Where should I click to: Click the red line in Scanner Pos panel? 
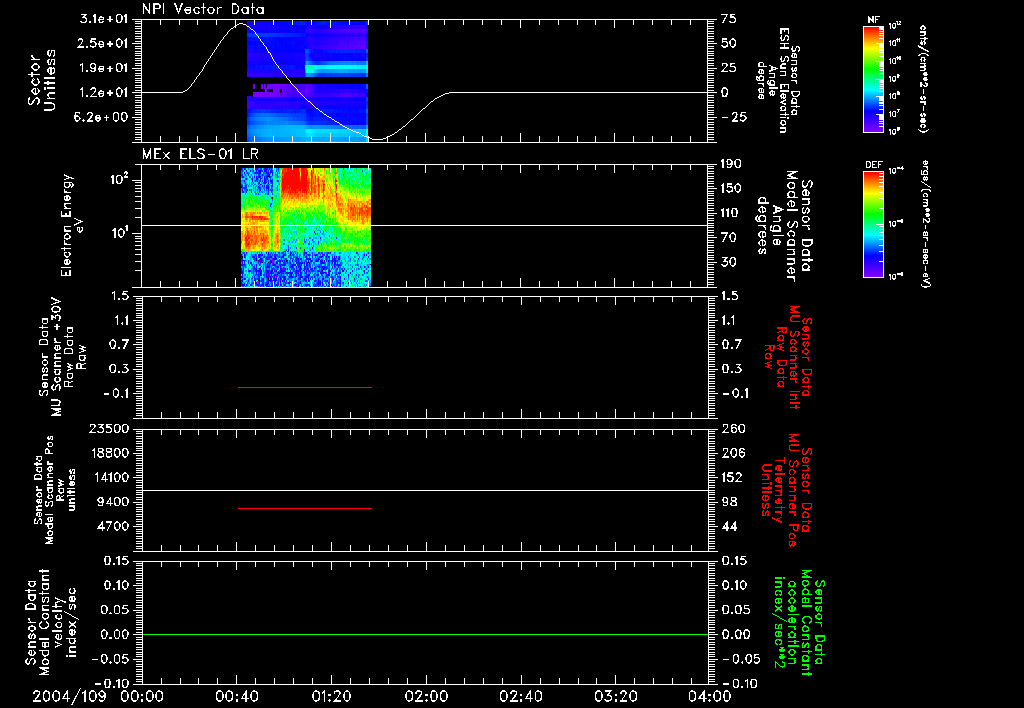(x=304, y=508)
